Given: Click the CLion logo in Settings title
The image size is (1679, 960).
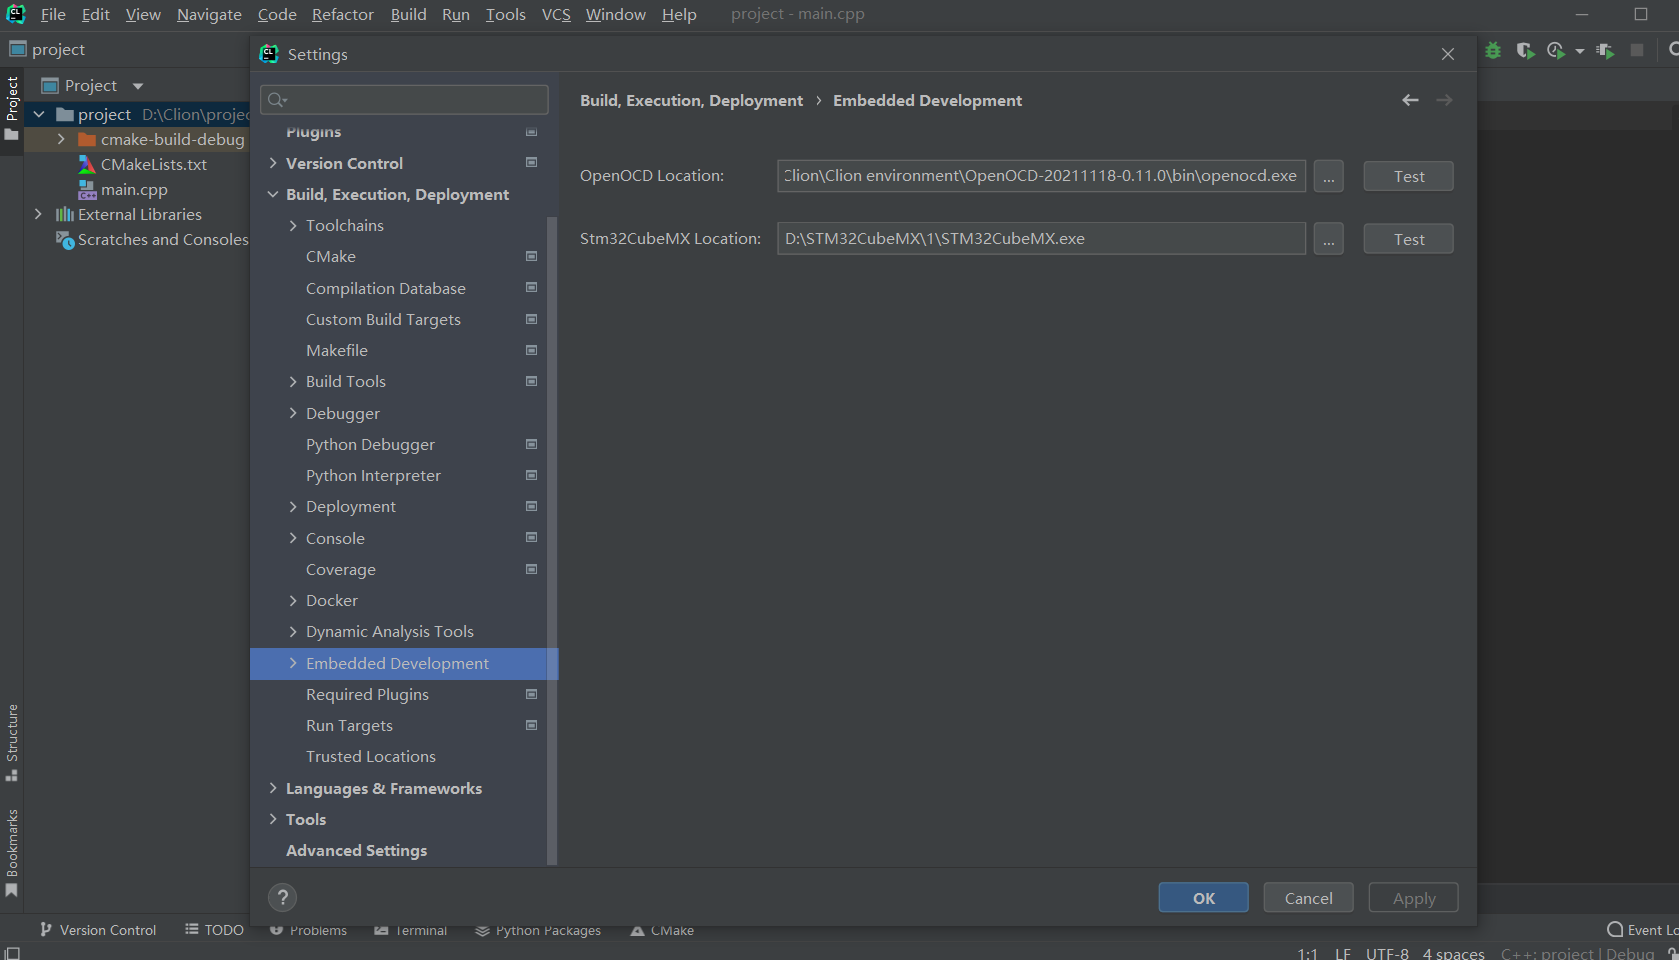Looking at the screenshot, I should (269, 54).
